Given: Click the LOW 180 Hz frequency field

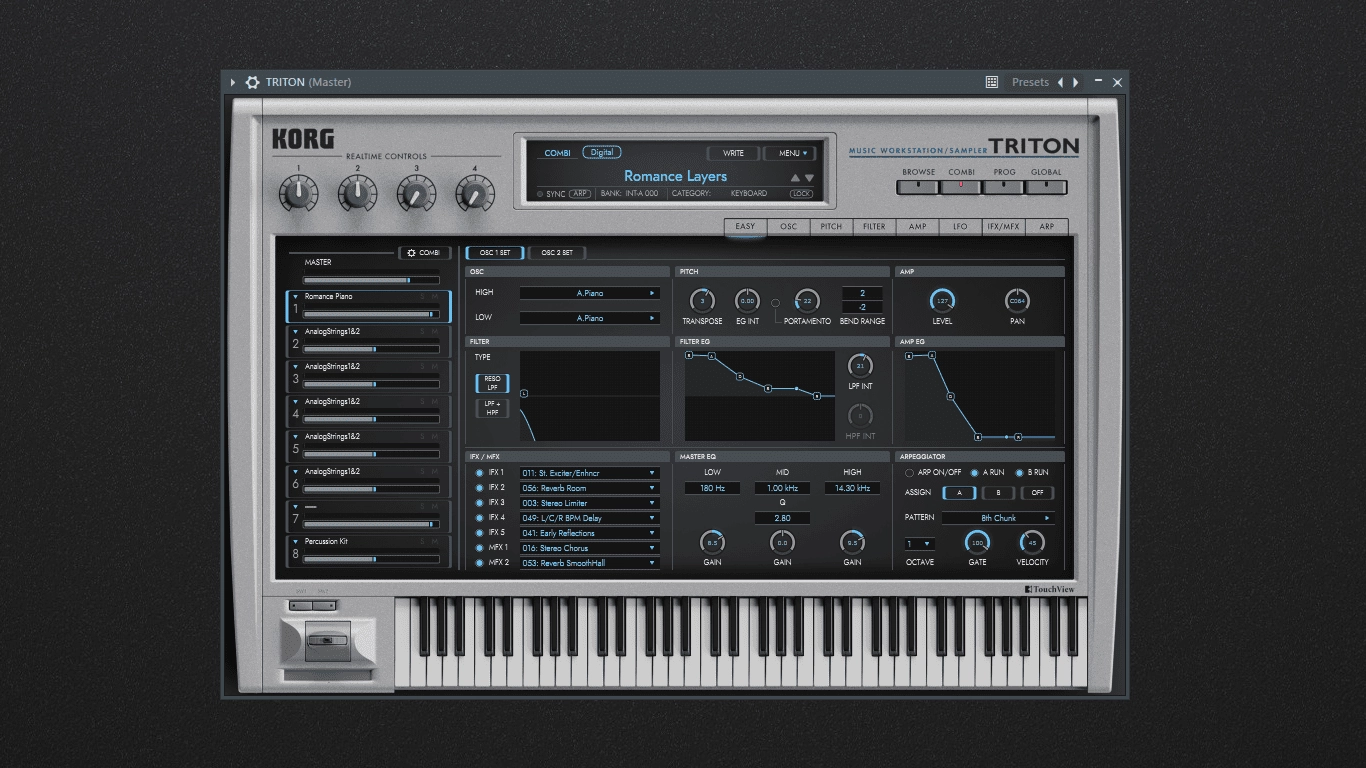Looking at the screenshot, I should pyautogui.click(x=712, y=488).
